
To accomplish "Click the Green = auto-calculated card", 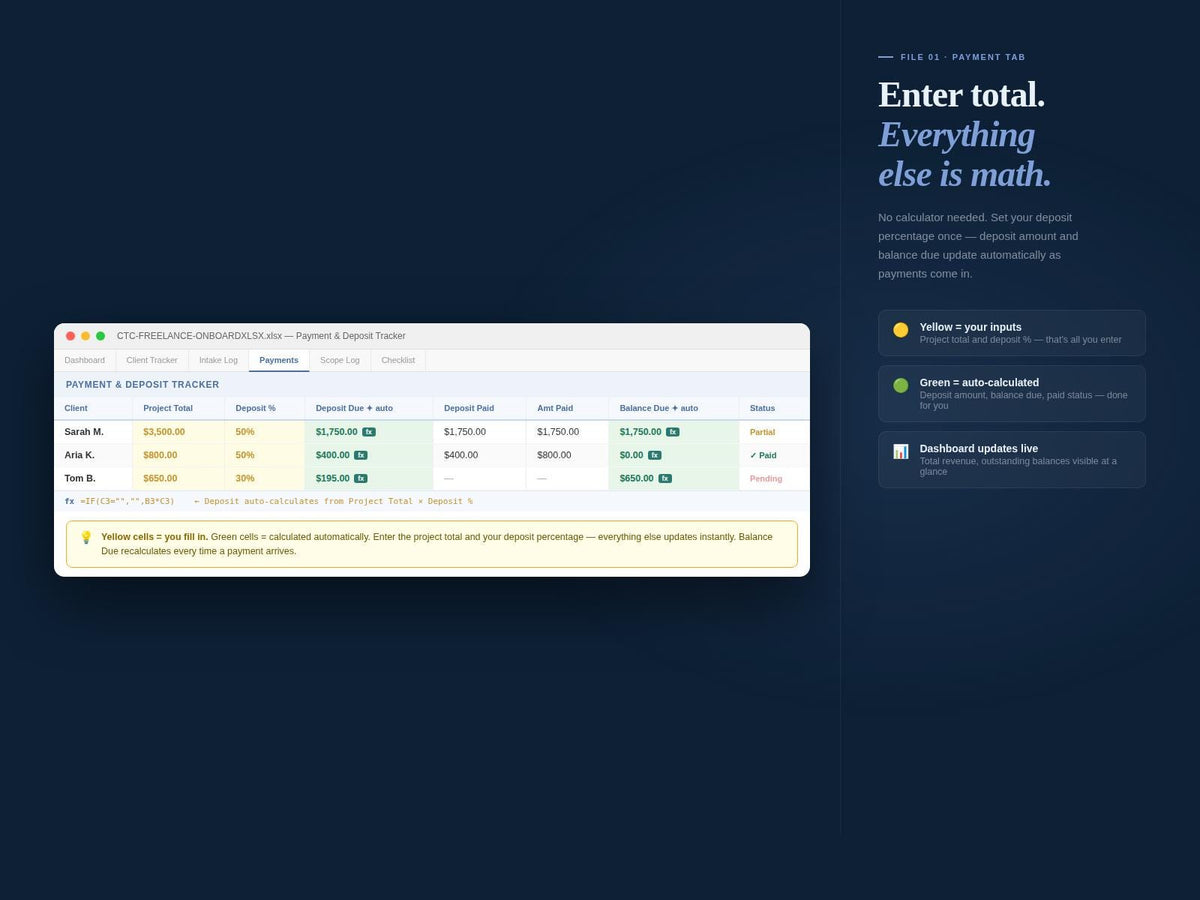I will pos(1012,393).
